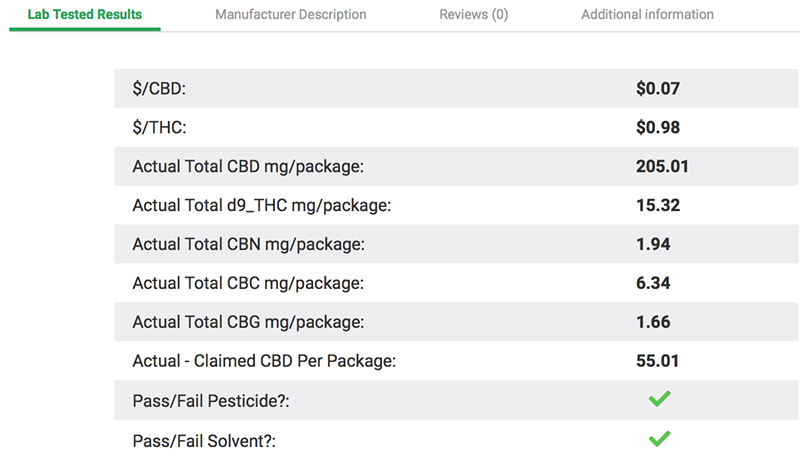Image resolution: width=800 pixels, height=473 pixels.
Task: Click the $0.98 value
Action: 658,127
